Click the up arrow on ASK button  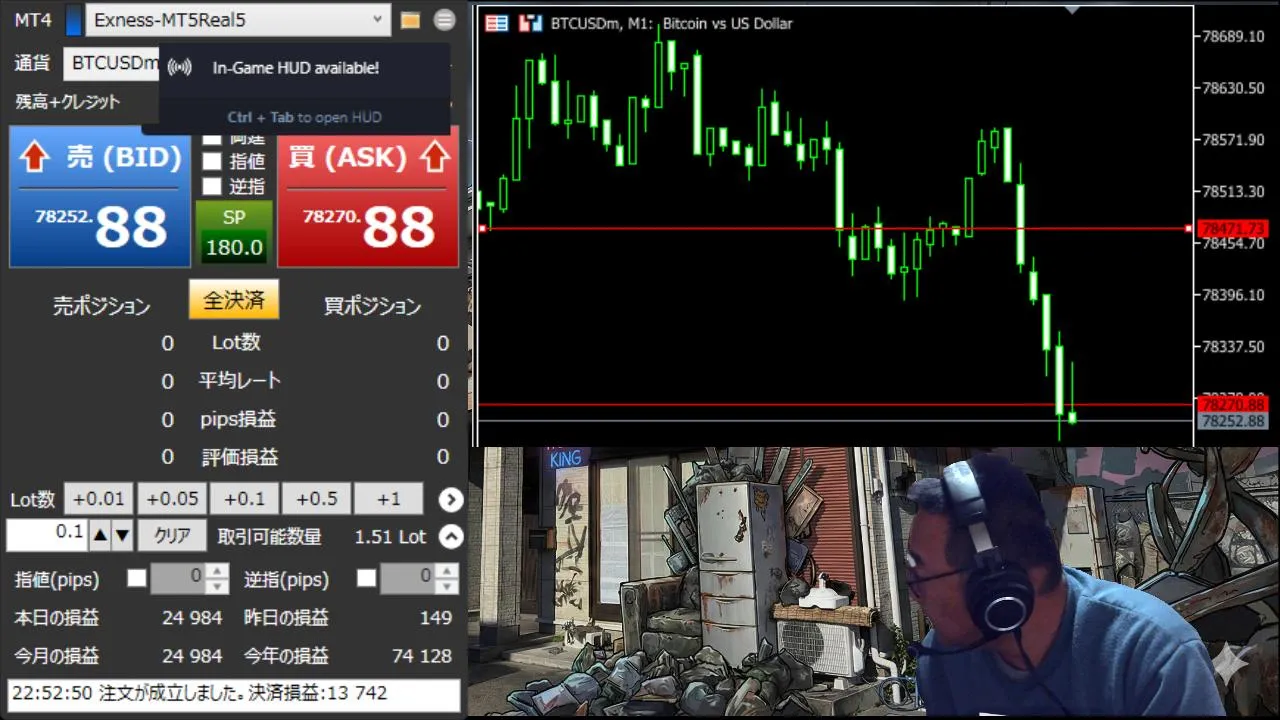[x=435, y=156]
